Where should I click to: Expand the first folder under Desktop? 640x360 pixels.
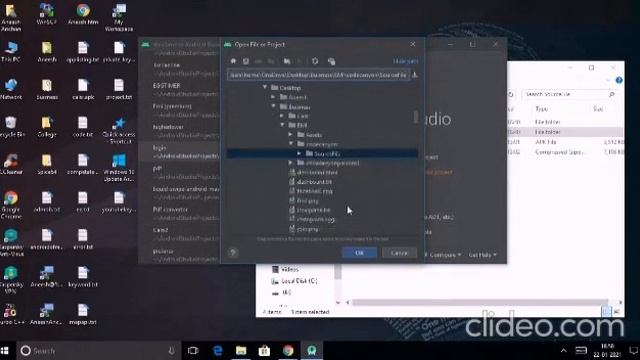pos(273,97)
